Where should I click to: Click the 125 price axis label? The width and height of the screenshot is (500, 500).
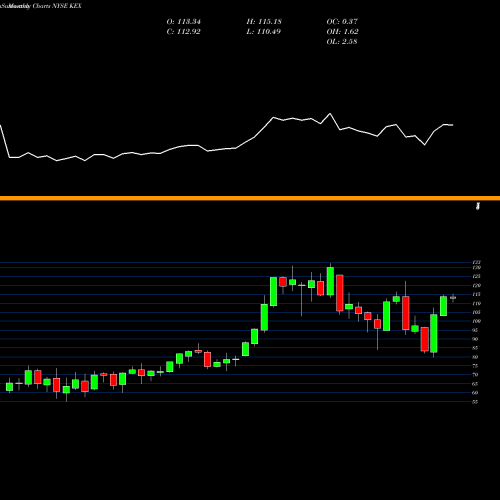click(x=476, y=276)
